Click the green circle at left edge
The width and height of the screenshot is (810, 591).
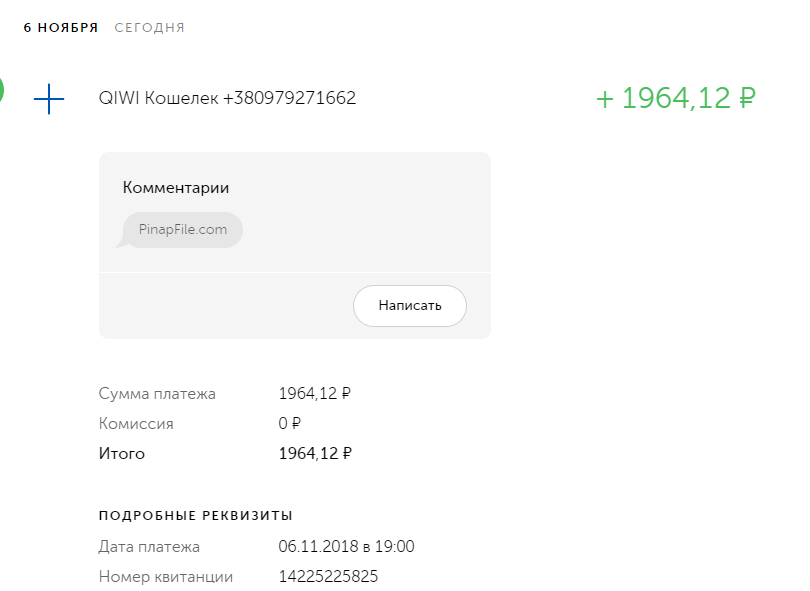[2, 90]
